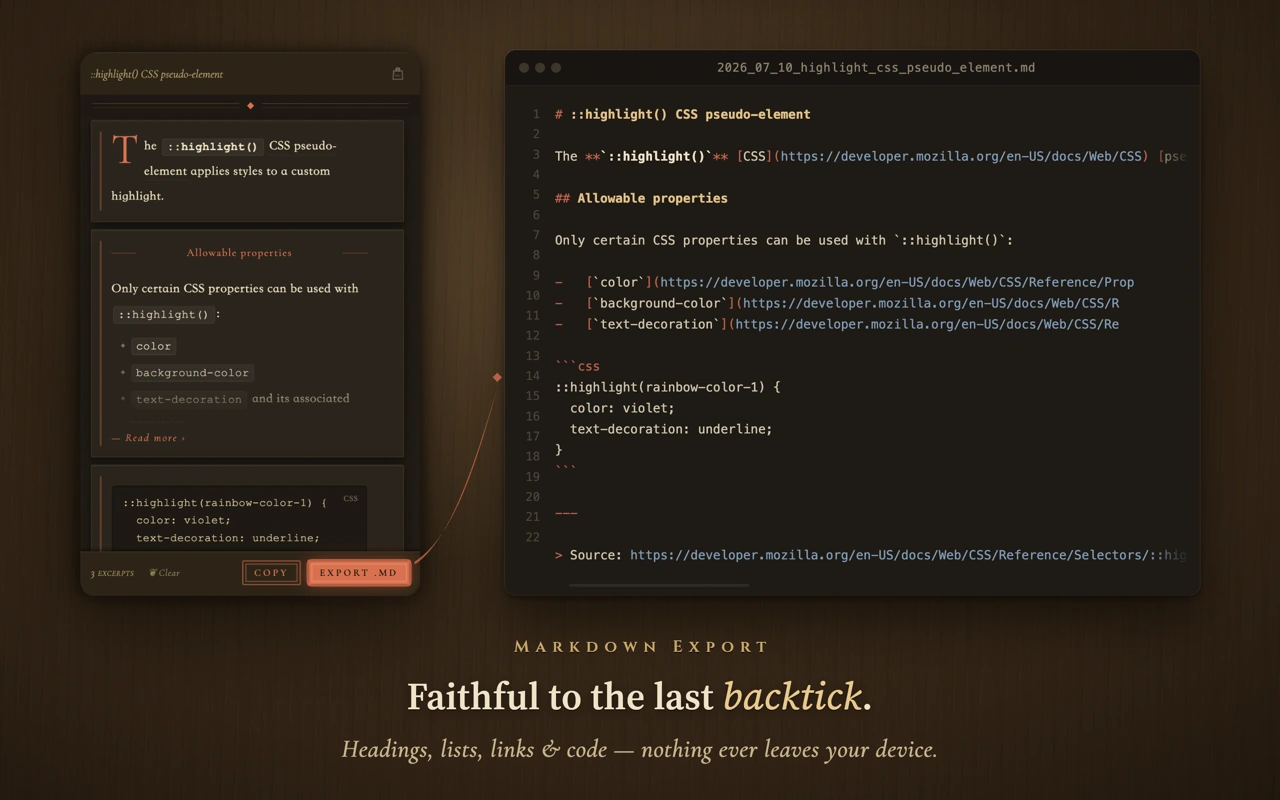
Task: Click the '3 excerpts' counter
Action: click(112, 574)
